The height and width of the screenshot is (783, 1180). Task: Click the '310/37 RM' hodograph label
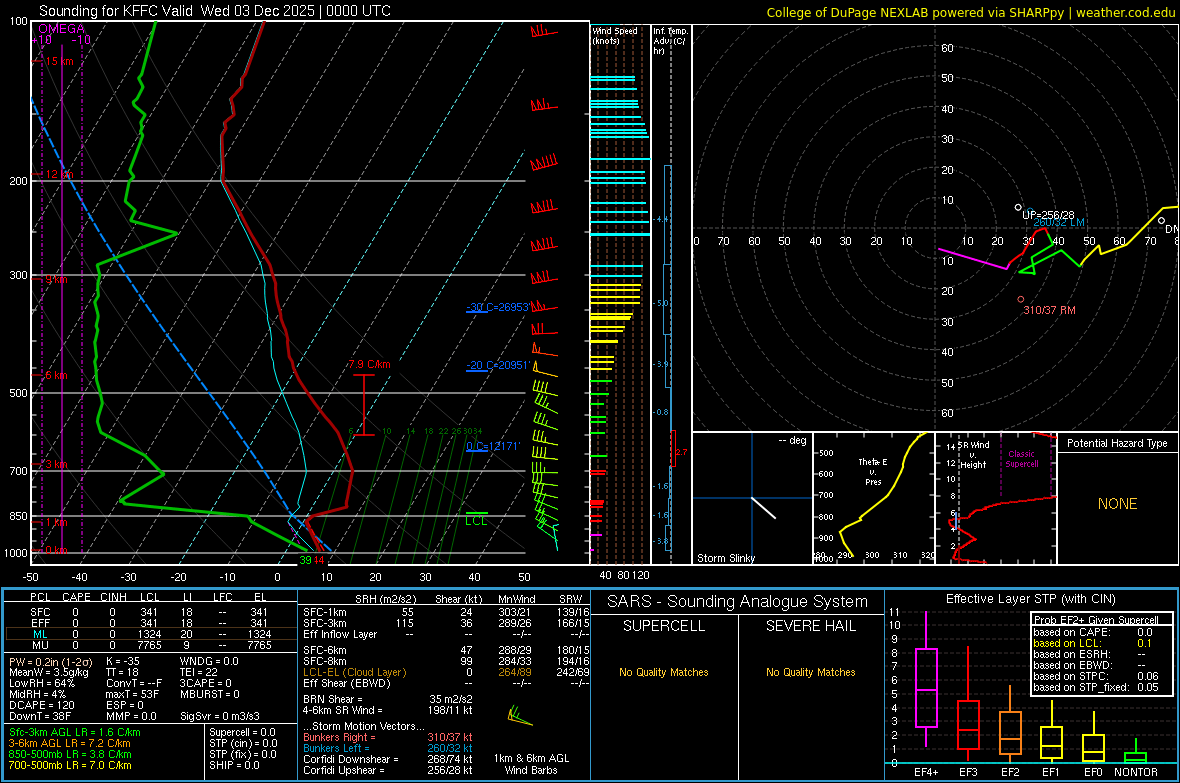click(x=1049, y=310)
